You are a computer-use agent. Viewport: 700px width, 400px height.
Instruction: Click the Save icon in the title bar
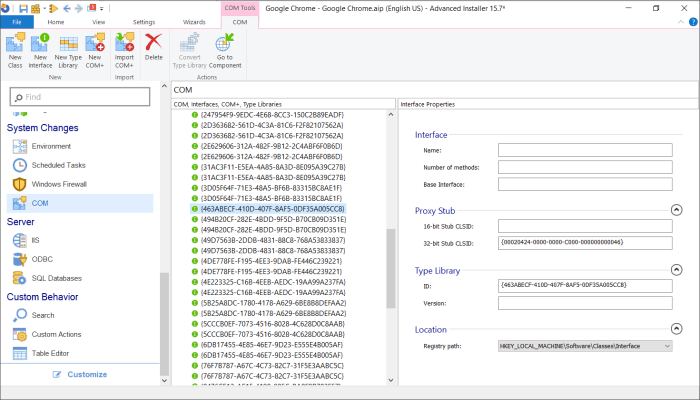point(23,8)
